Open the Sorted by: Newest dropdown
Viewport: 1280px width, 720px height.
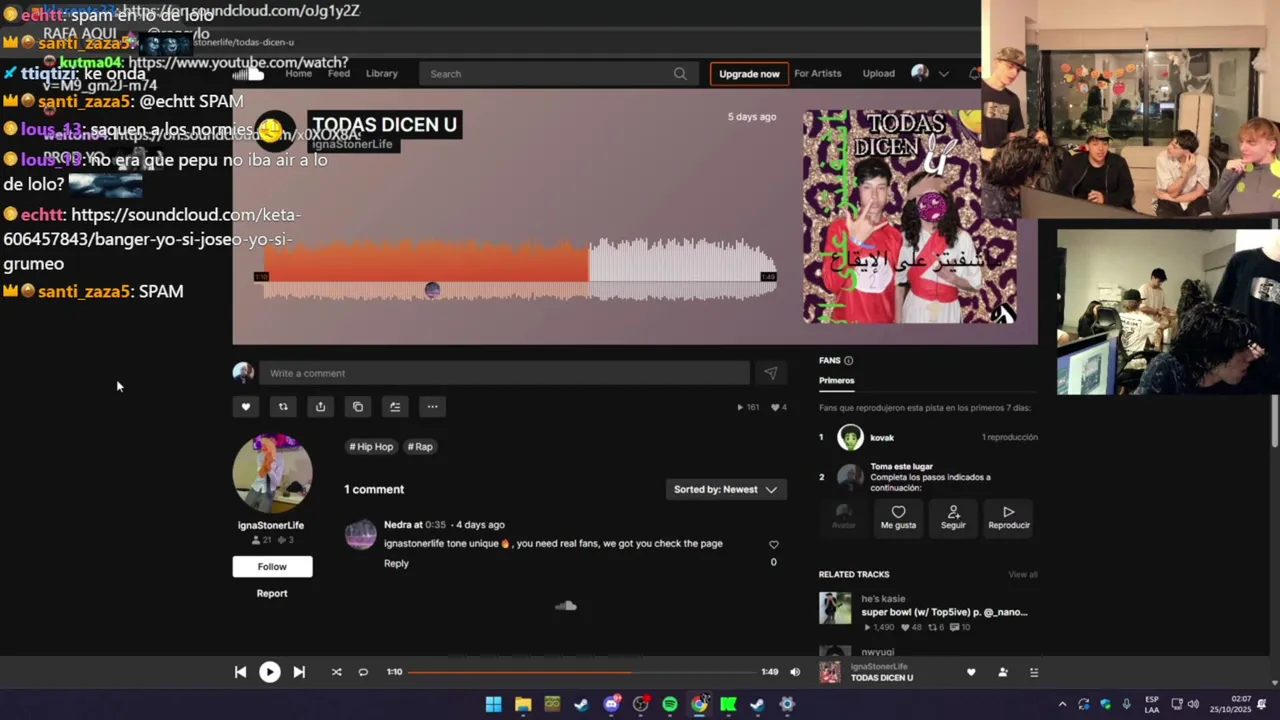click(x=726, y=489)
